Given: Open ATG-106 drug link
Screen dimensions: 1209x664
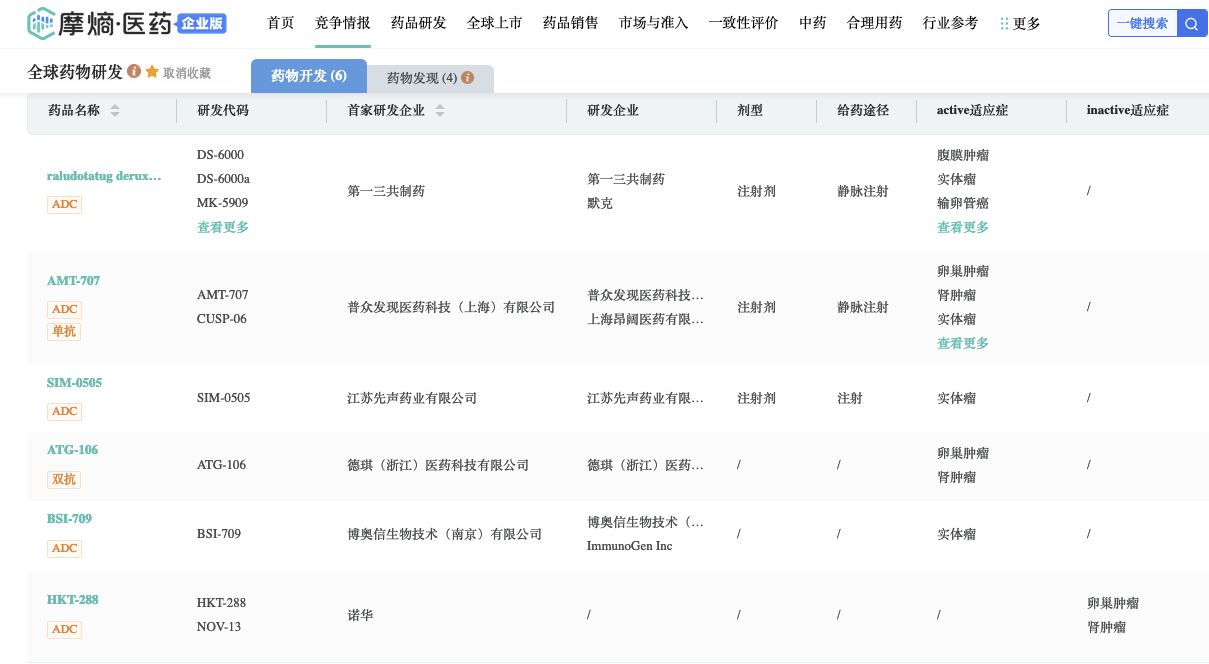Looking at the screenshot, I should [x=72, y=450].
